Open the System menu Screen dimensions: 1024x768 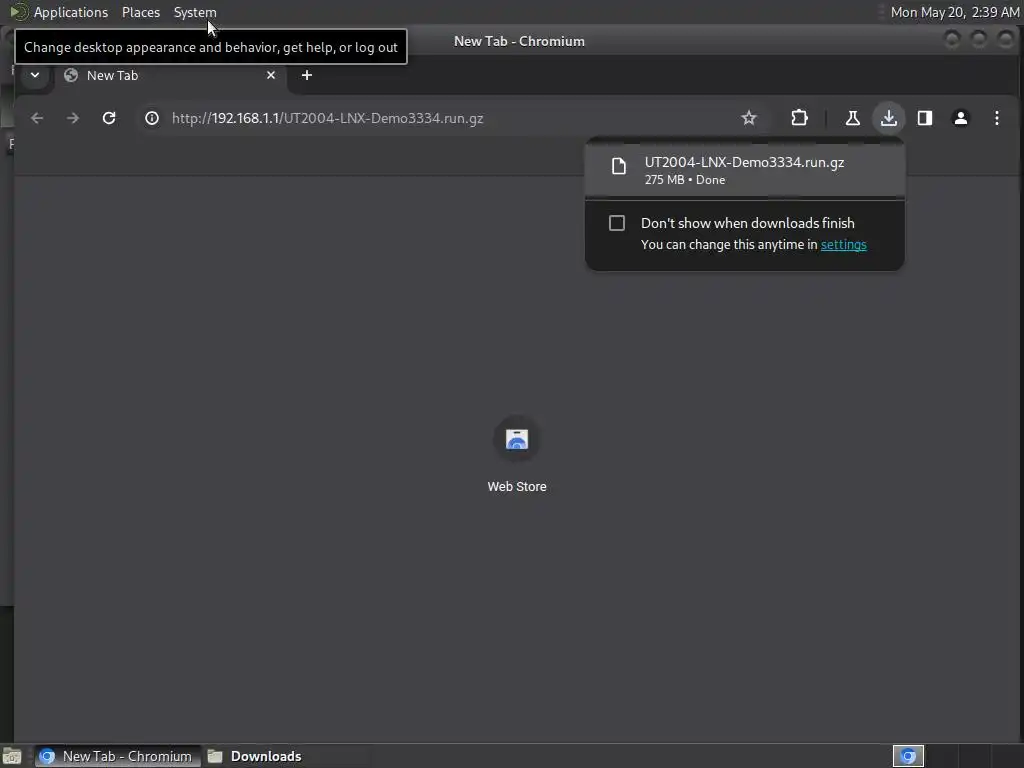195,12
